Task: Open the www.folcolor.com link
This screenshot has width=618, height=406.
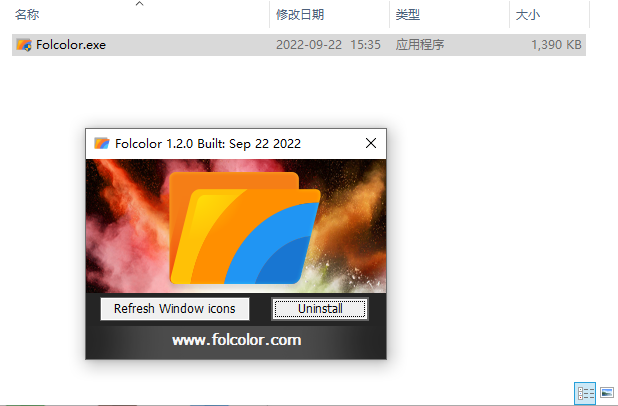Action: (x=236, y=340)
